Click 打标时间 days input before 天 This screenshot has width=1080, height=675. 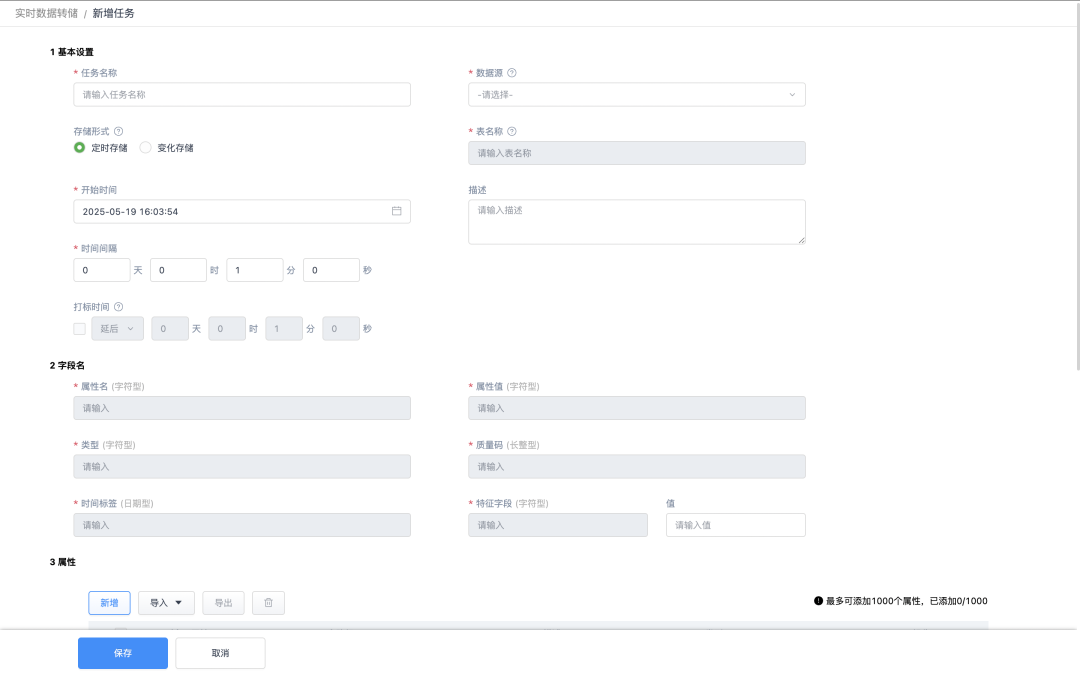[x=170, y=329]
